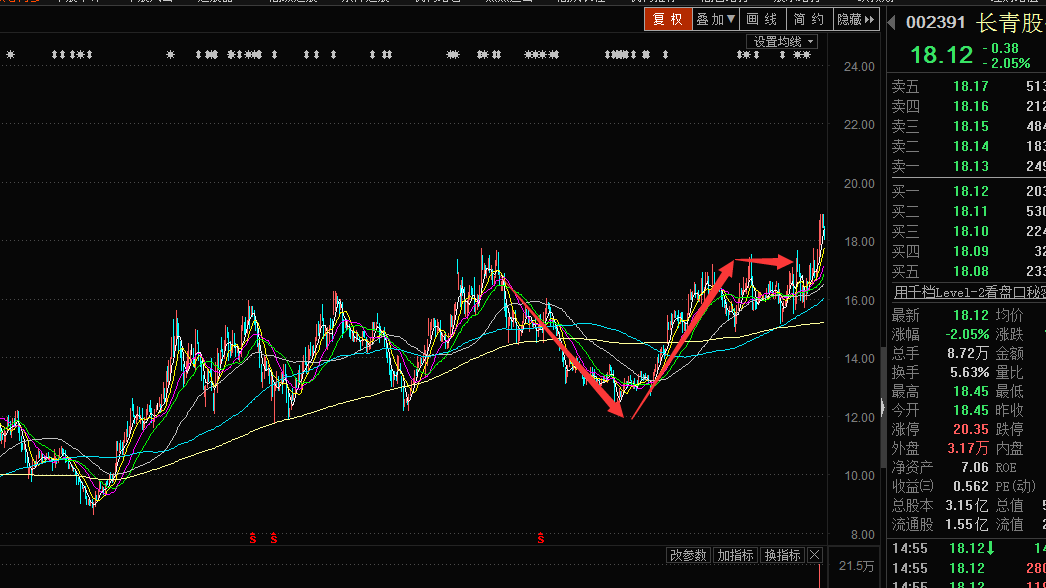This screenshot has width=1046, height=588.
Task: Click the 24.00 price axis label
Action: 859,67
